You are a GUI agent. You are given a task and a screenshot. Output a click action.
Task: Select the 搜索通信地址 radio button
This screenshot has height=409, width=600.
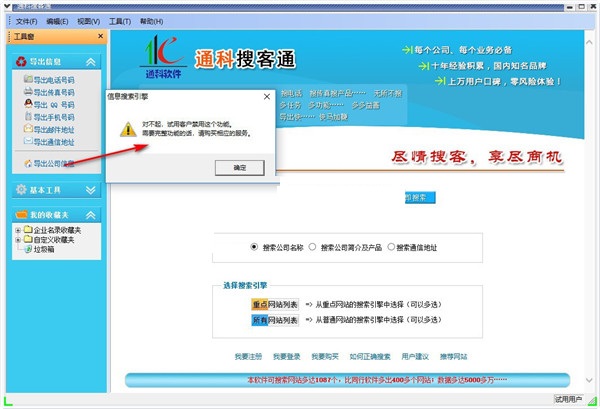pos(391,247)
